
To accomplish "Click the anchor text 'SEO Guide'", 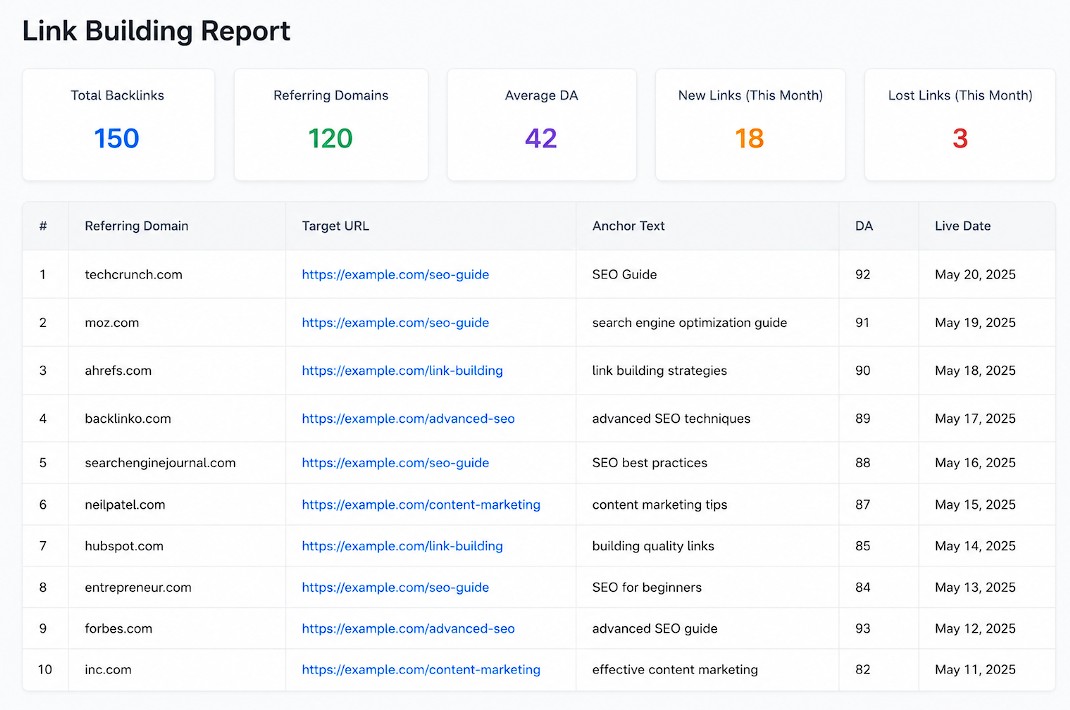I will point(624,274).
